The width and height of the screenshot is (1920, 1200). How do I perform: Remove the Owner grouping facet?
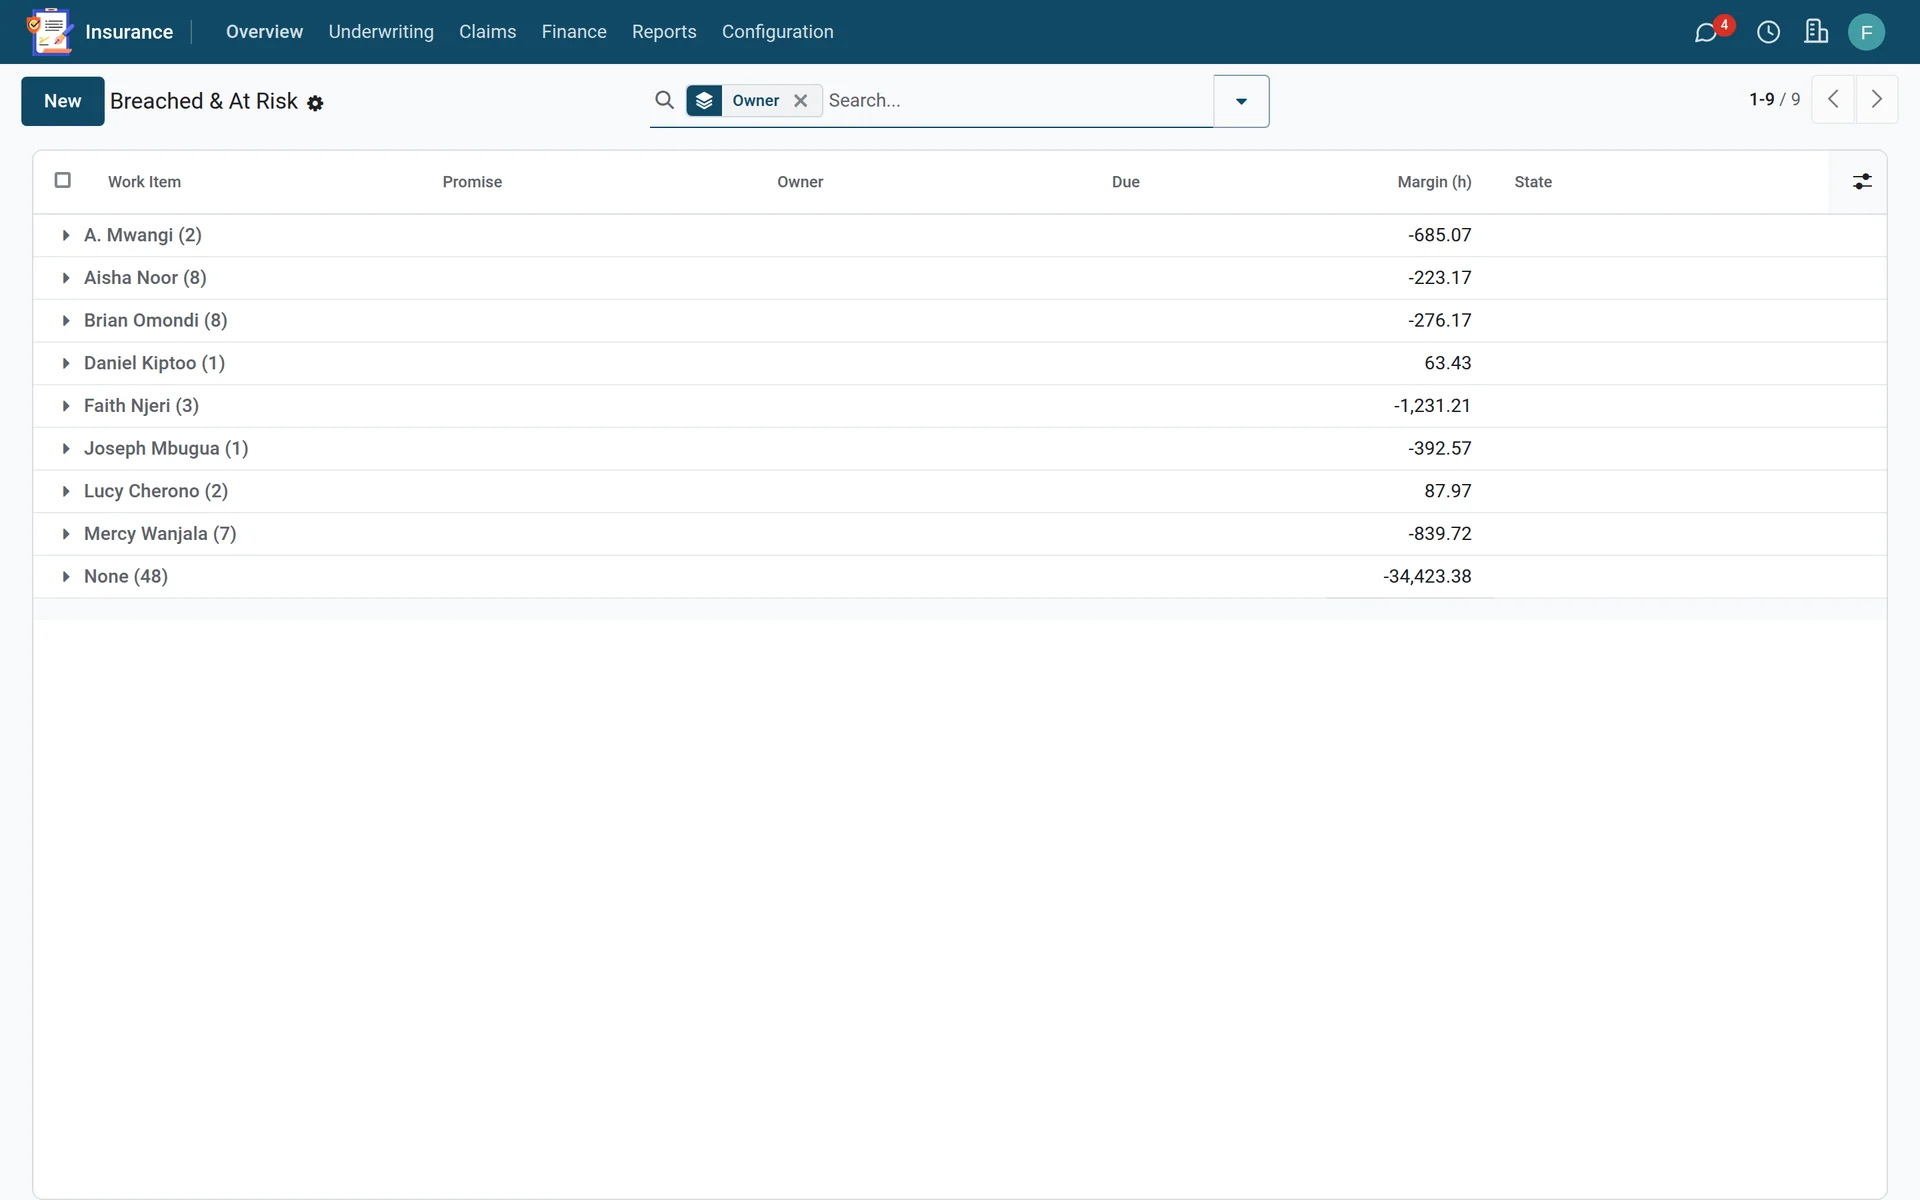point(800,100)
